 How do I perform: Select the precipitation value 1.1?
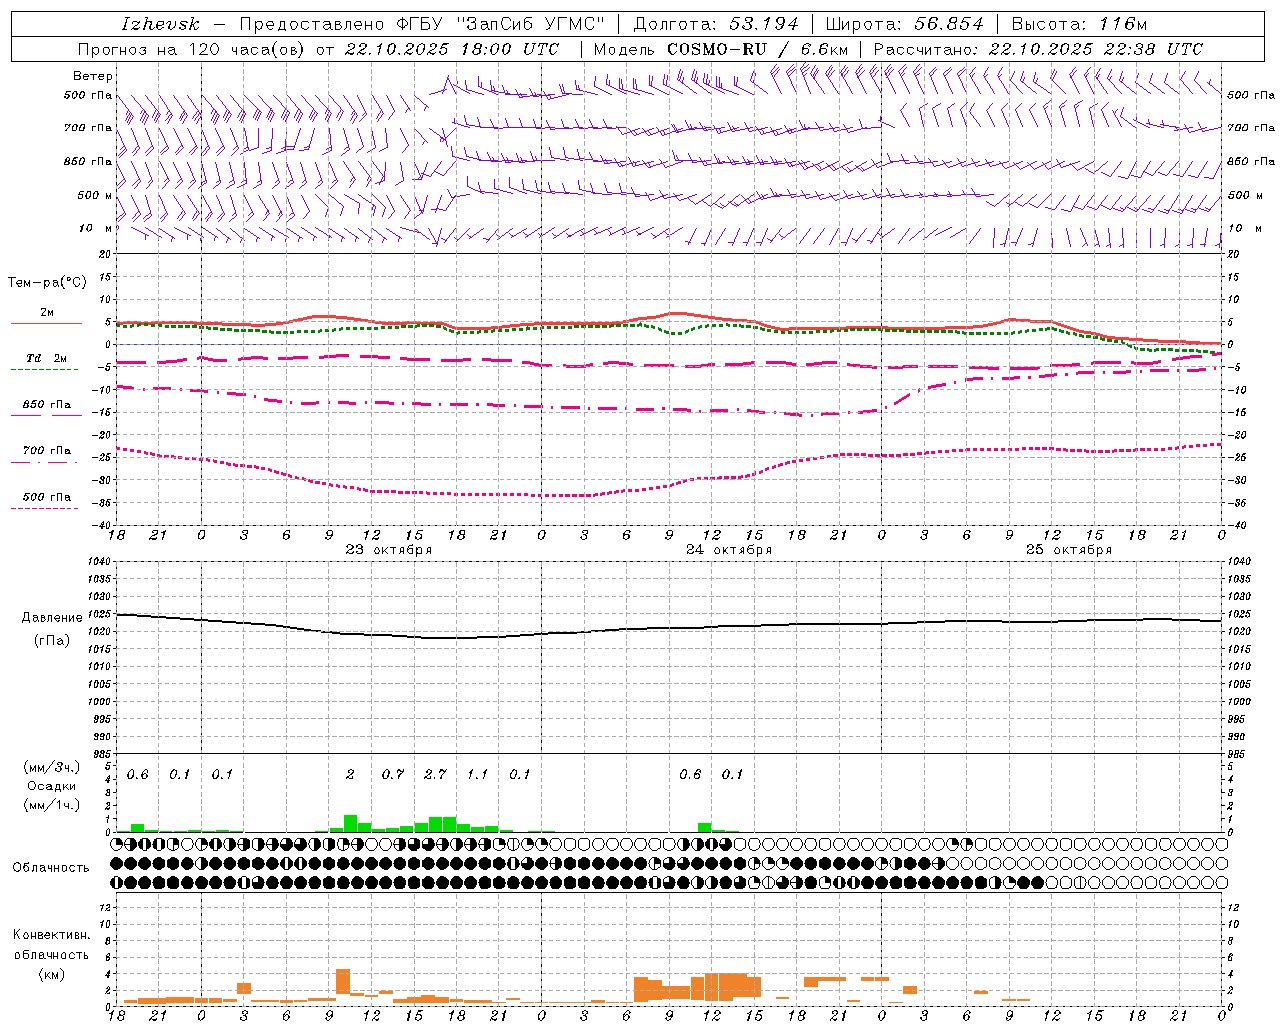478,775
